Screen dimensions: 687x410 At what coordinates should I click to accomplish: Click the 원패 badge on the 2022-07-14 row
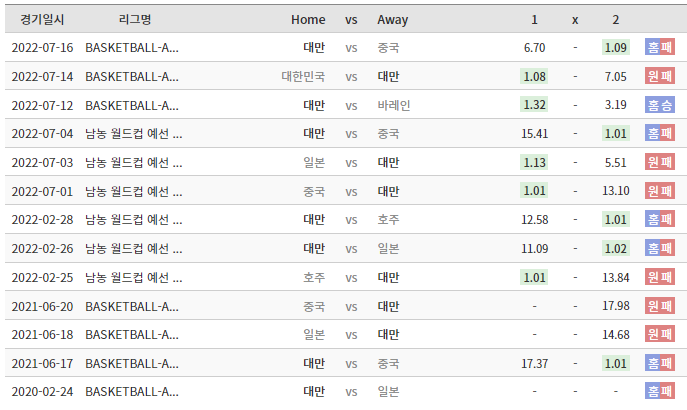tap(659, 76)
